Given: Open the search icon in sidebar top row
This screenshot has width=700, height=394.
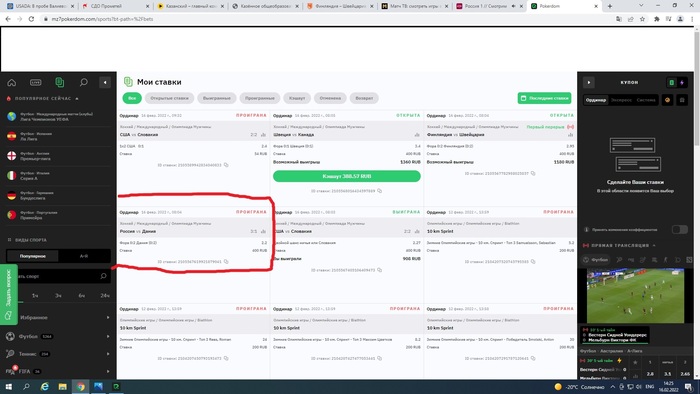Looking at the screenshot, I should [83, 83].
